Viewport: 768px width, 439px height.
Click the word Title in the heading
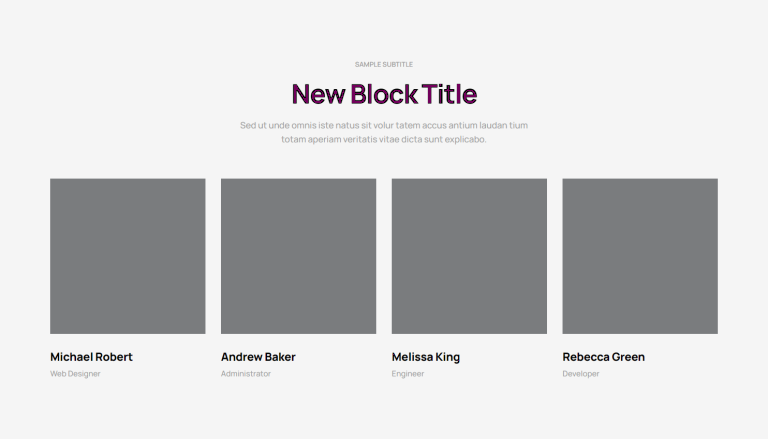(449, 94)
